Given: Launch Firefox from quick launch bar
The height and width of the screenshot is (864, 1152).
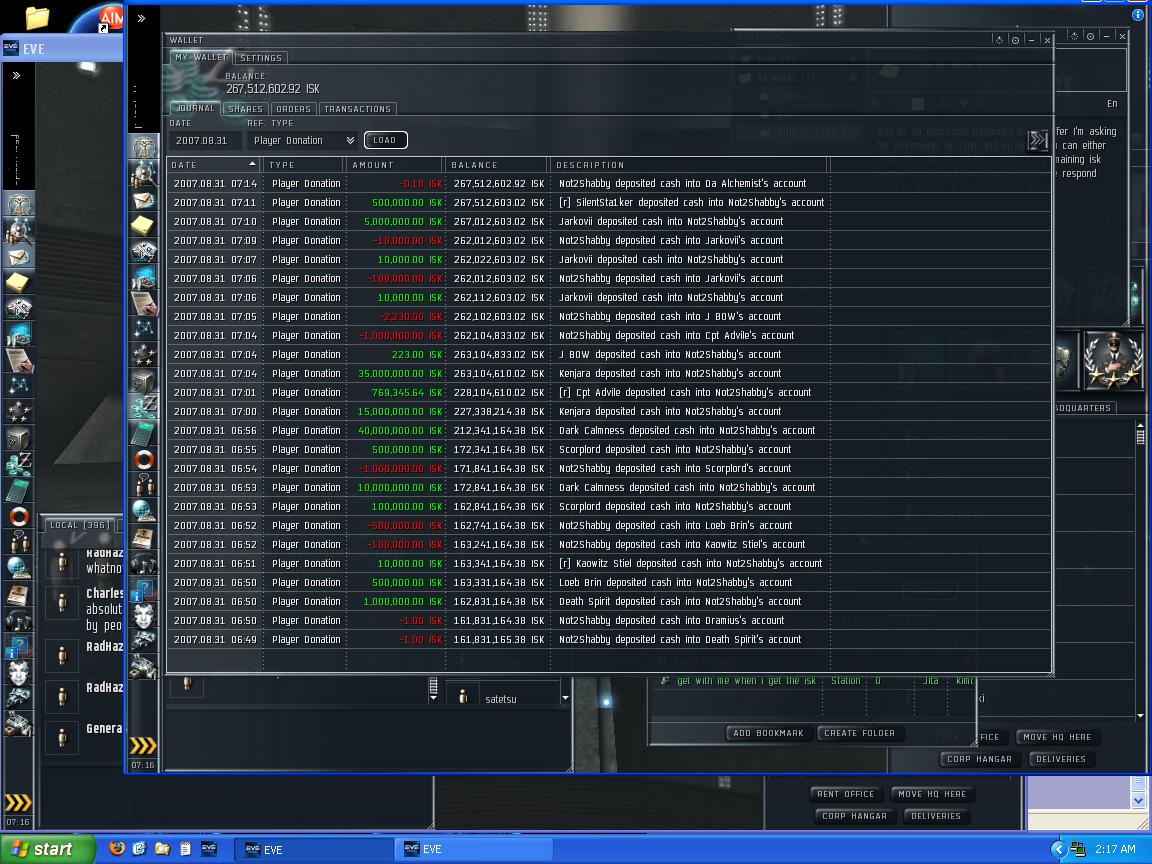Looking at the screenshot, I should (116, 849).
